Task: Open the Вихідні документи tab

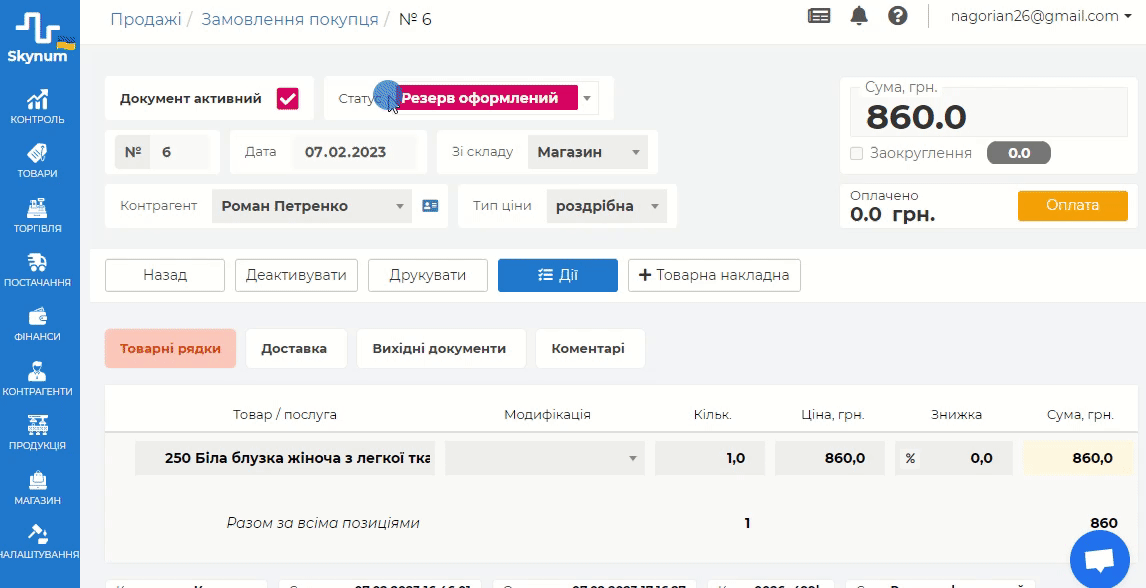Action: [439, 349]
